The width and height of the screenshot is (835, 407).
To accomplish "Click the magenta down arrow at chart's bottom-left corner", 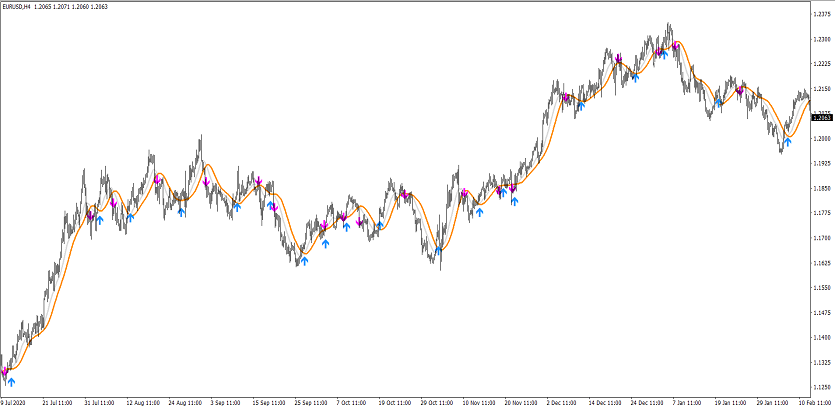I will point(4,371).
